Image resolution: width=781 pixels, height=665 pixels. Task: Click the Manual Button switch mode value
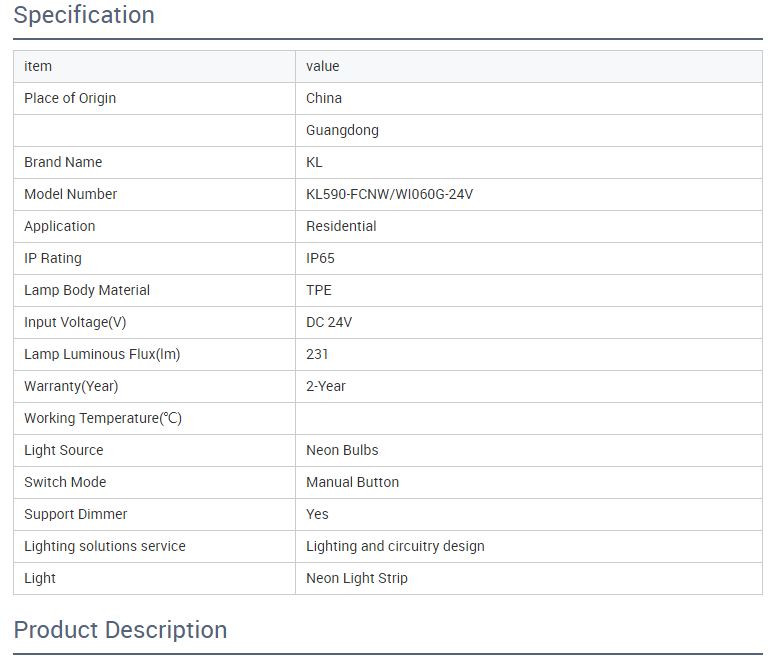tap(352, 482)
